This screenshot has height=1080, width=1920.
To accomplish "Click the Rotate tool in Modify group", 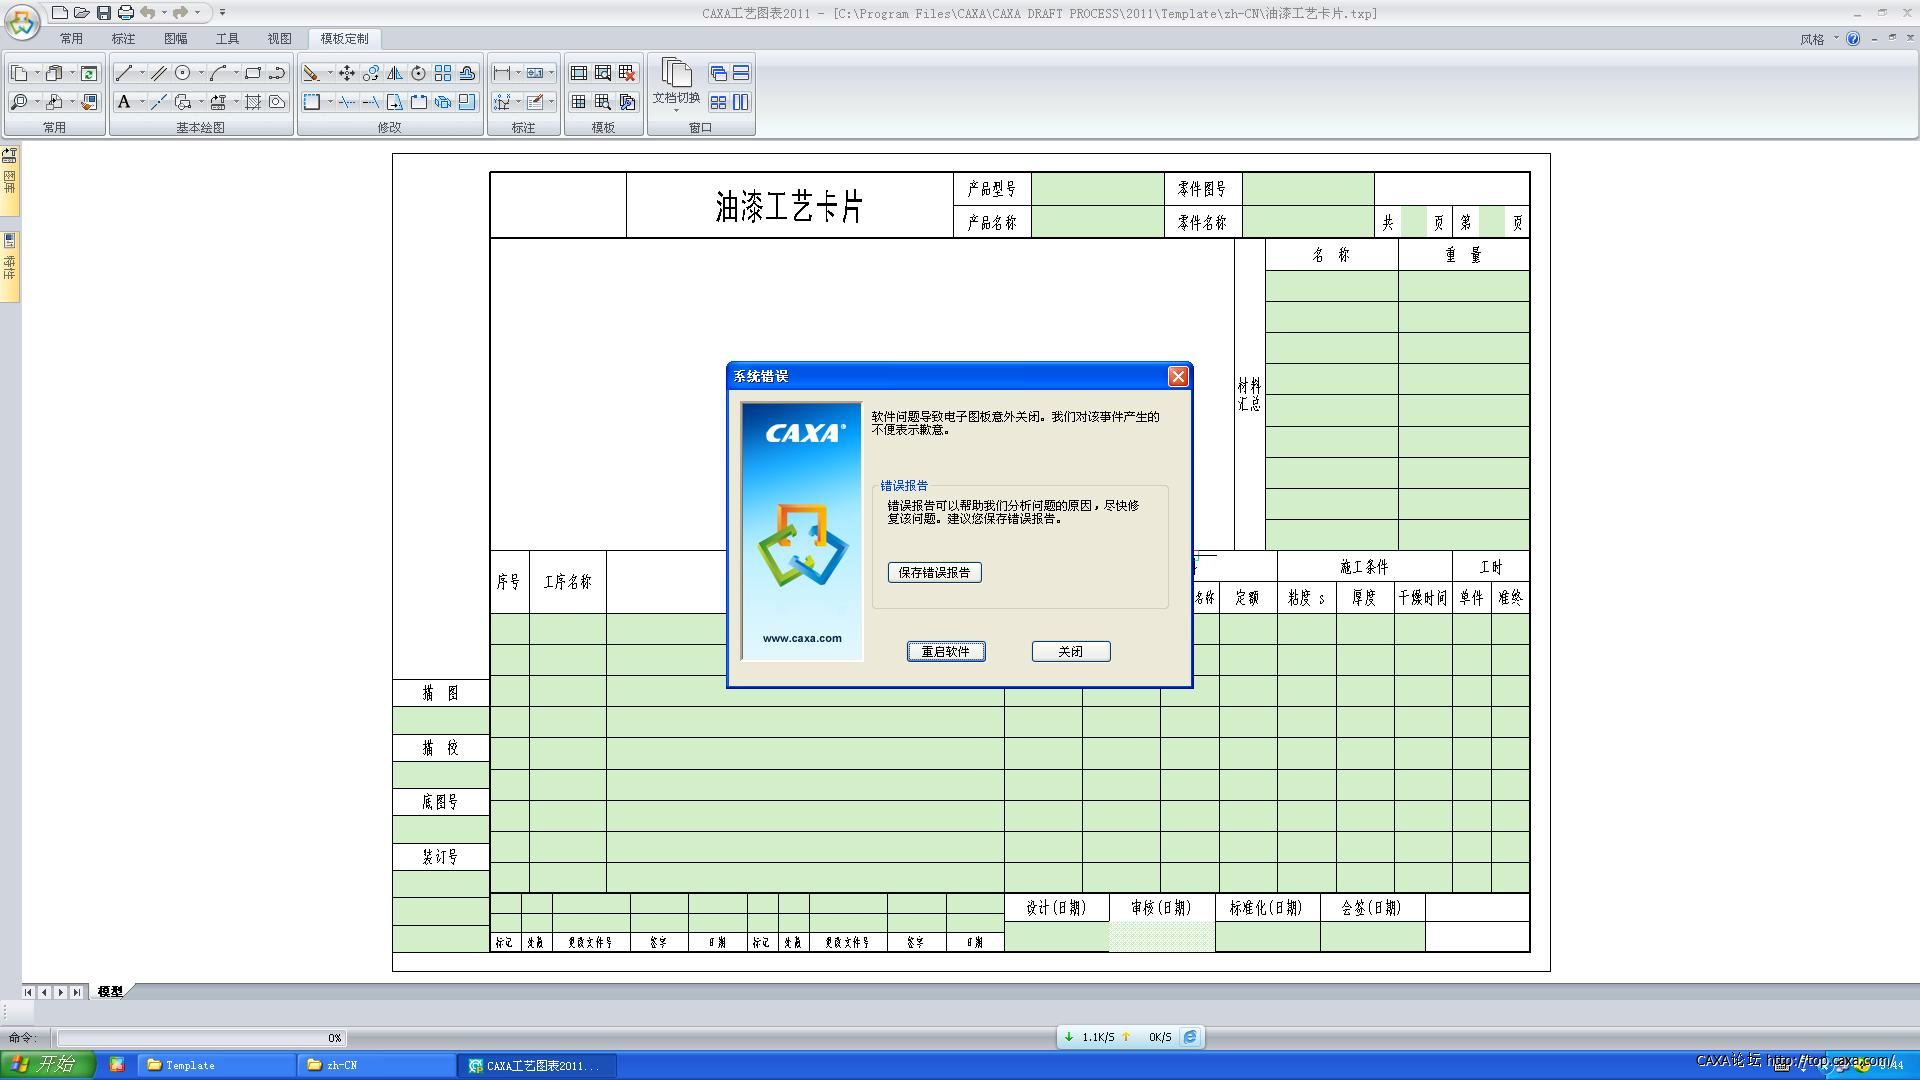I will coord(419,73).
